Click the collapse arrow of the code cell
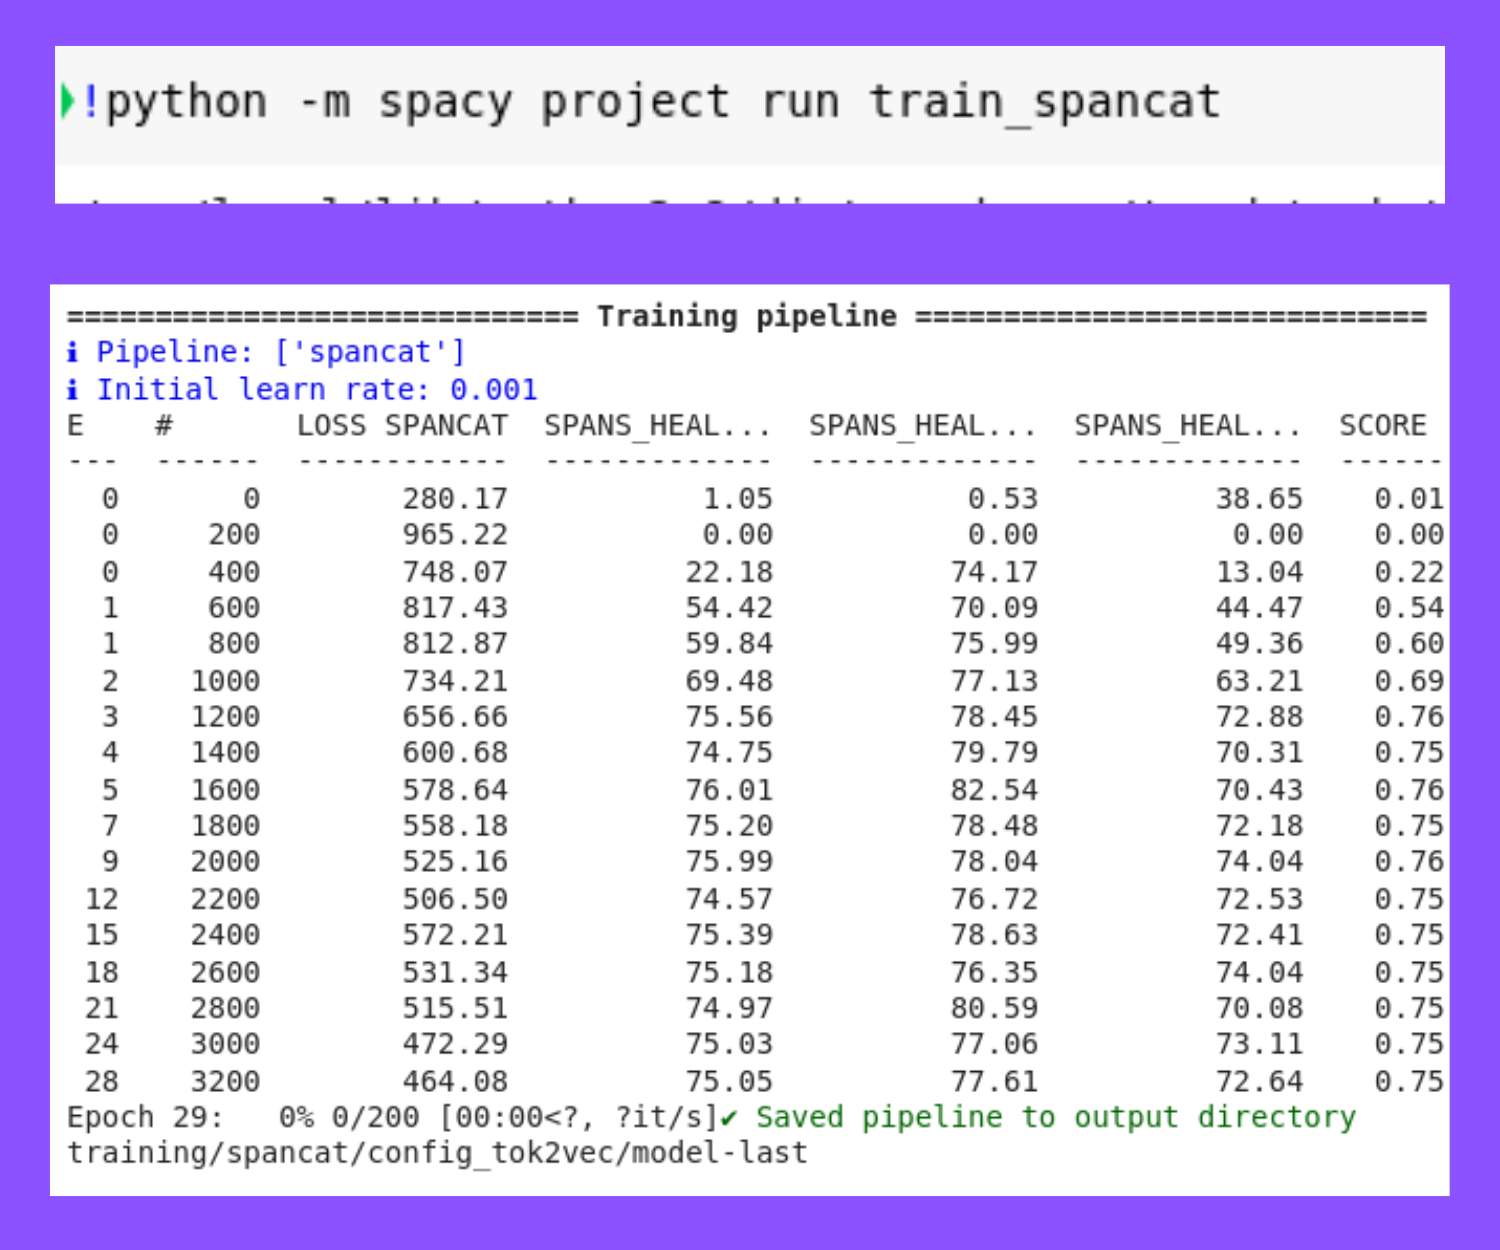1500x1250 pixels. tap(66, 100)
